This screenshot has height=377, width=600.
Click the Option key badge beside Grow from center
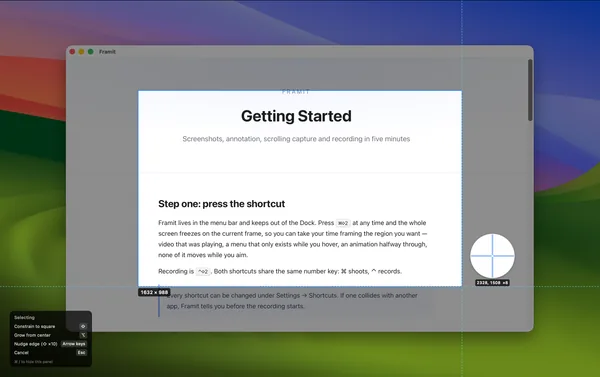[83, 335]
